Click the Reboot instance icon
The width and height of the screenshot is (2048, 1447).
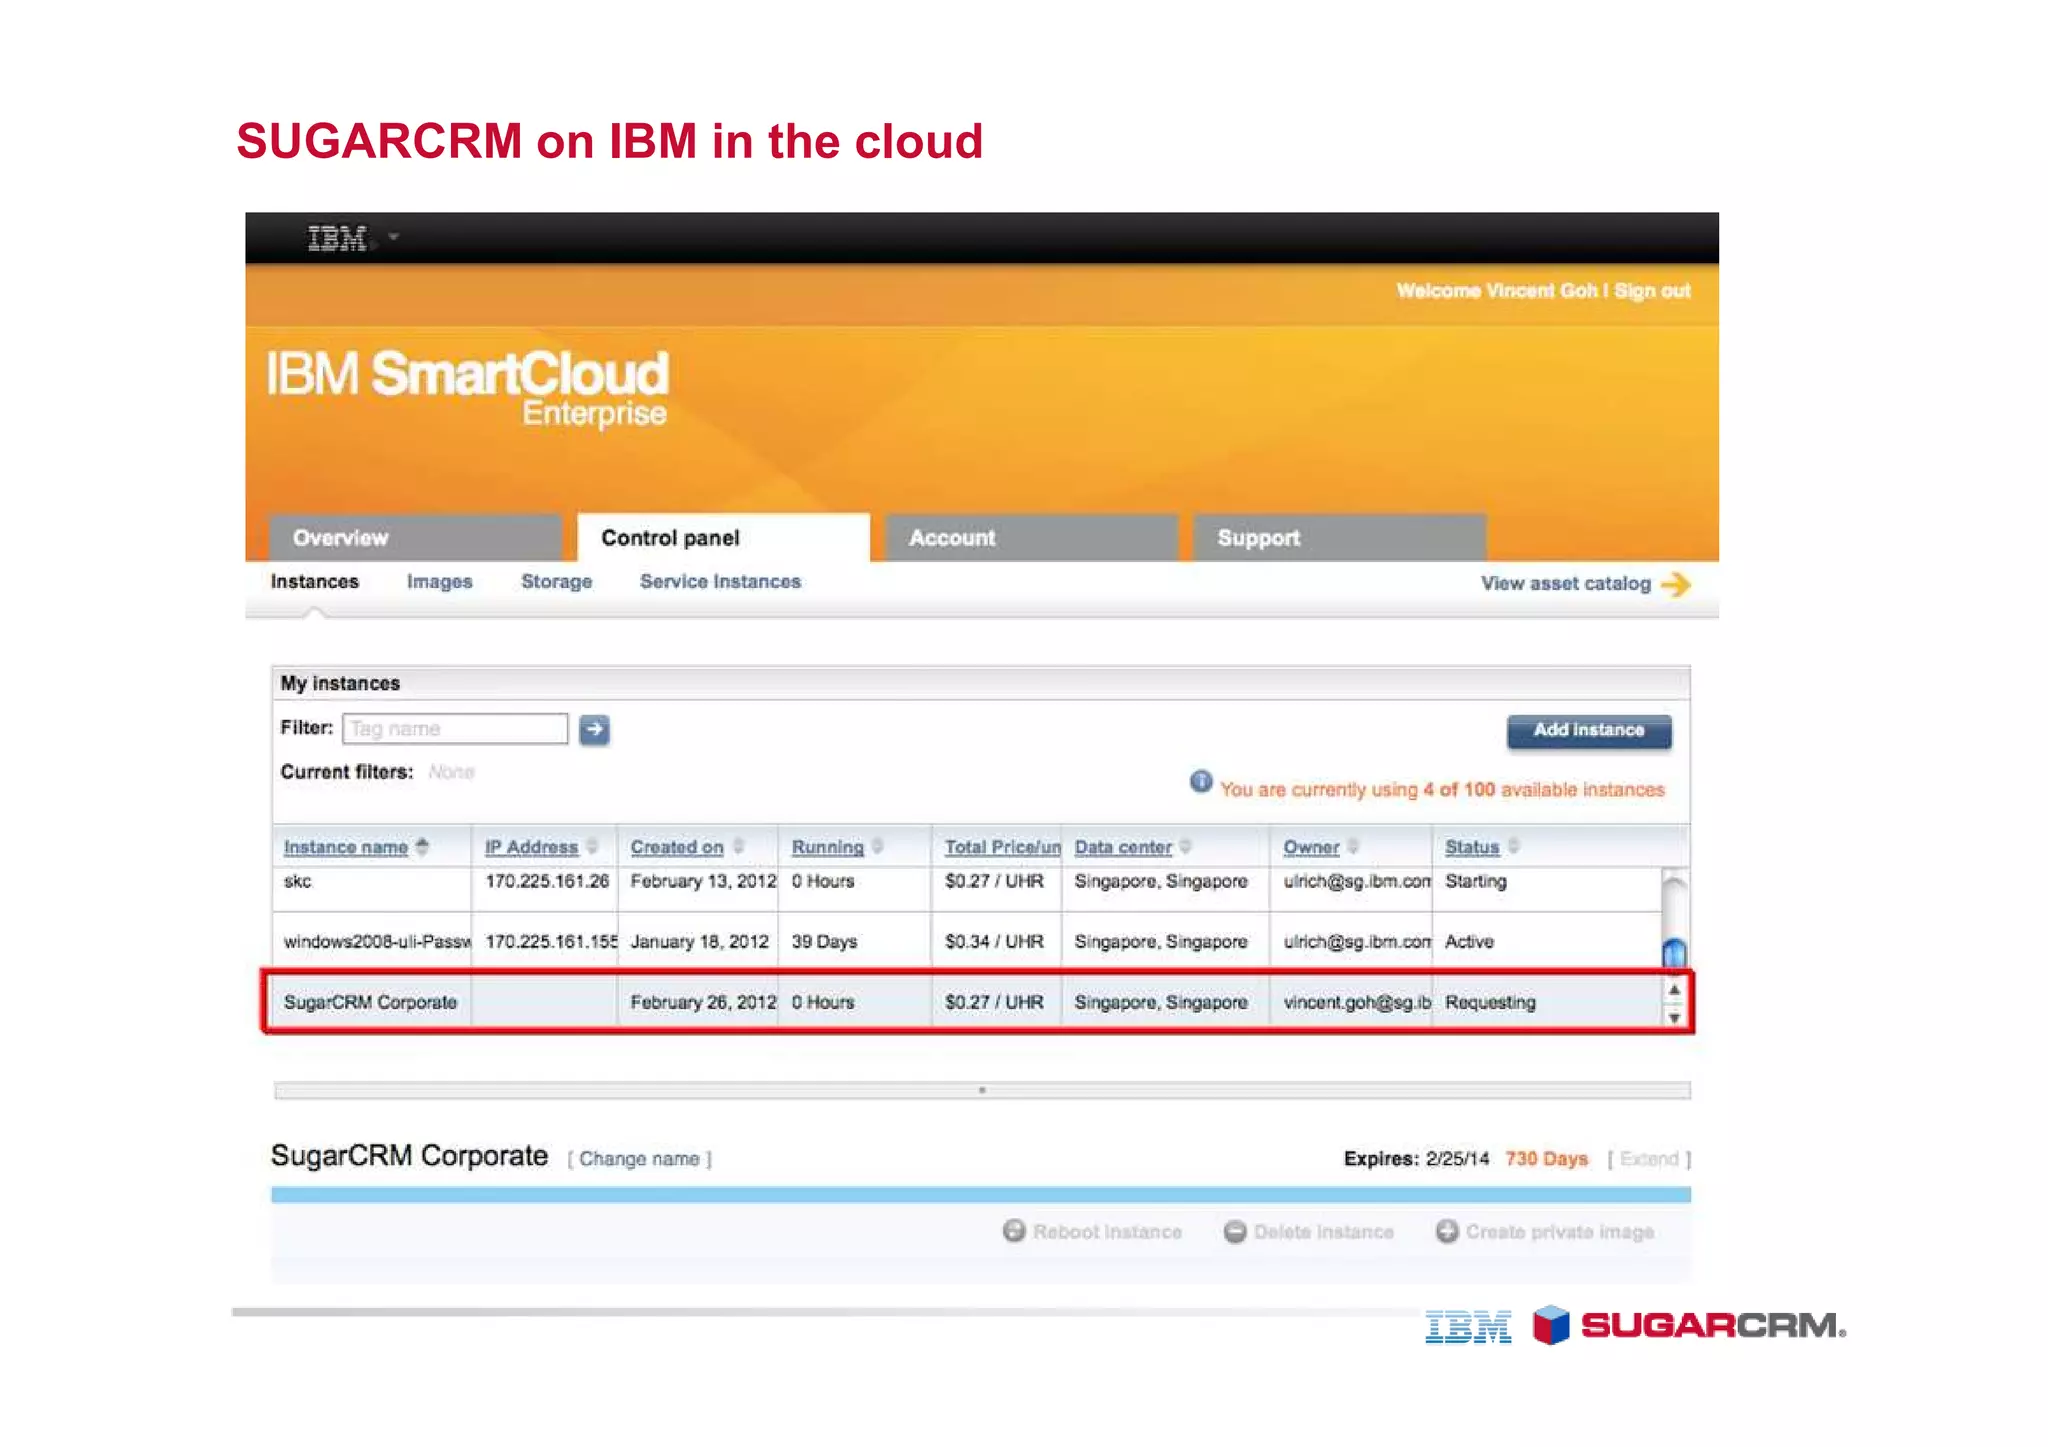tap(1014, 1231)
